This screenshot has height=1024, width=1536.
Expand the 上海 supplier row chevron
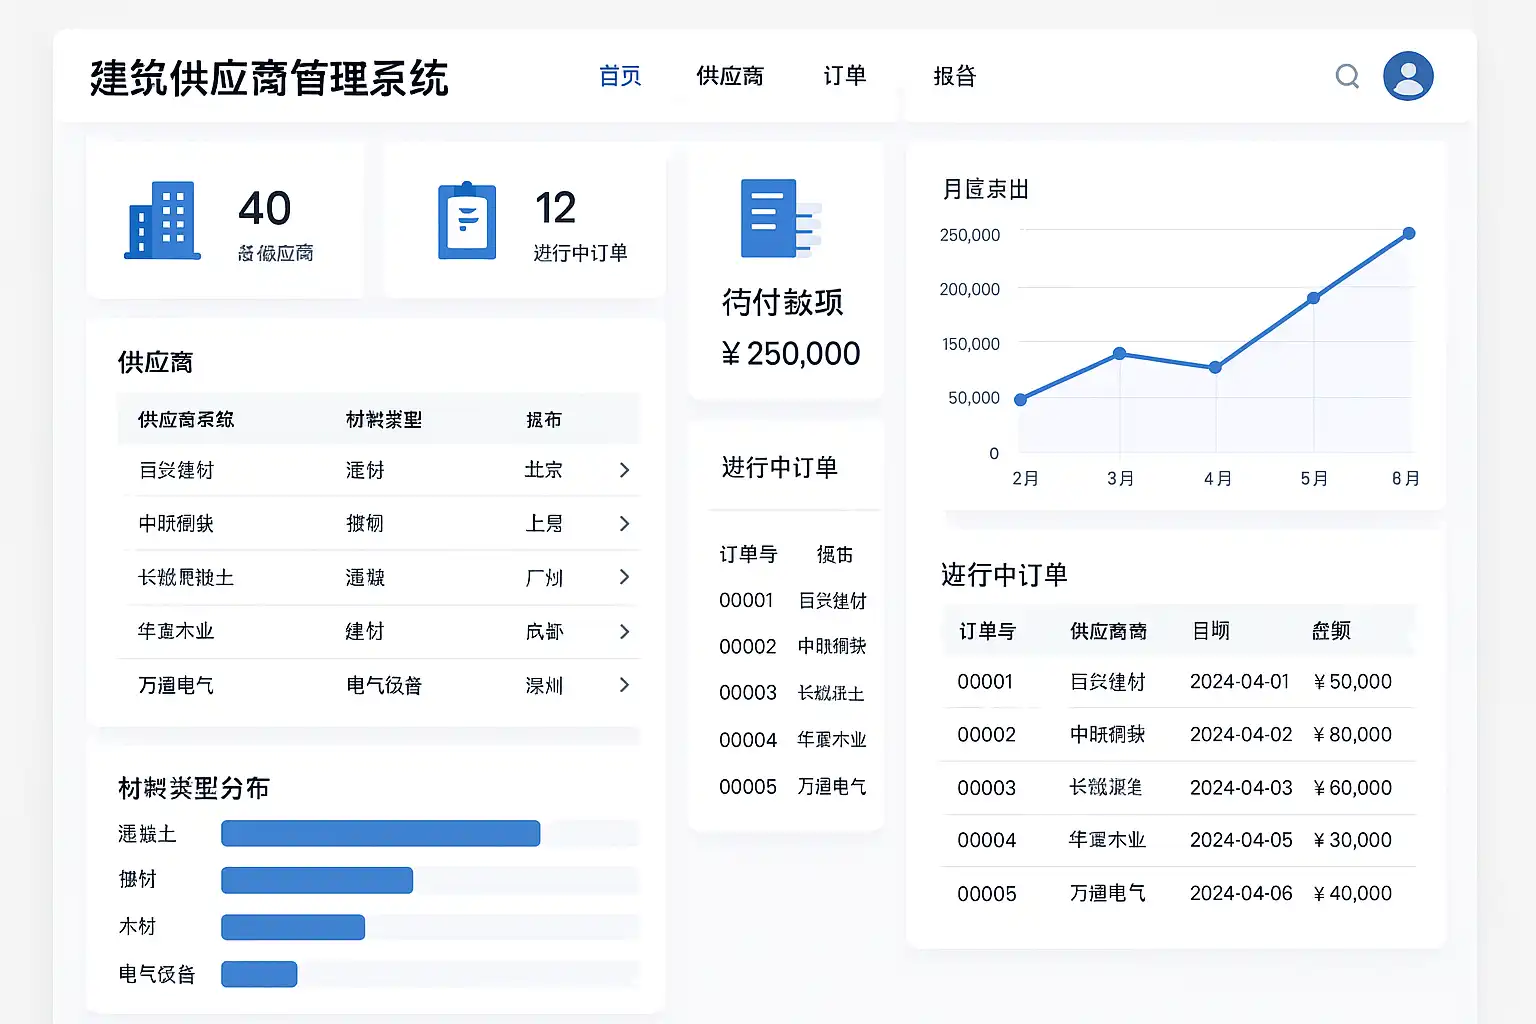[624, 524]
